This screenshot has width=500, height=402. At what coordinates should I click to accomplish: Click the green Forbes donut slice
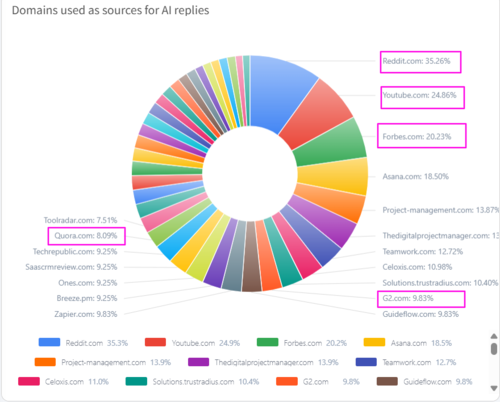click(x=330, y=144)
